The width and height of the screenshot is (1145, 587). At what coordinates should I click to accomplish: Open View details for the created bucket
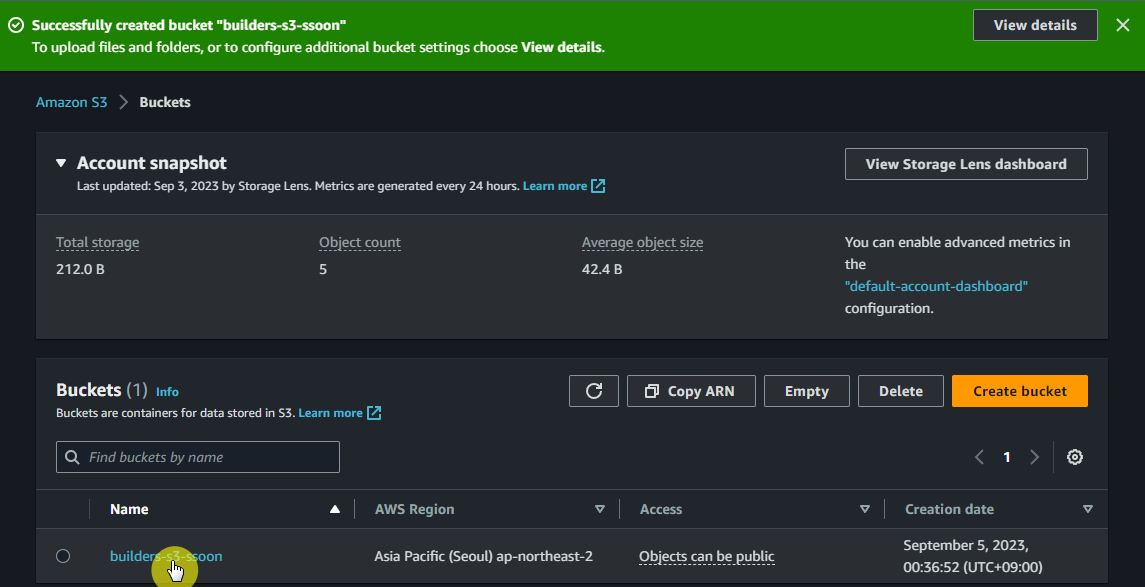[x=1035, y=25]
